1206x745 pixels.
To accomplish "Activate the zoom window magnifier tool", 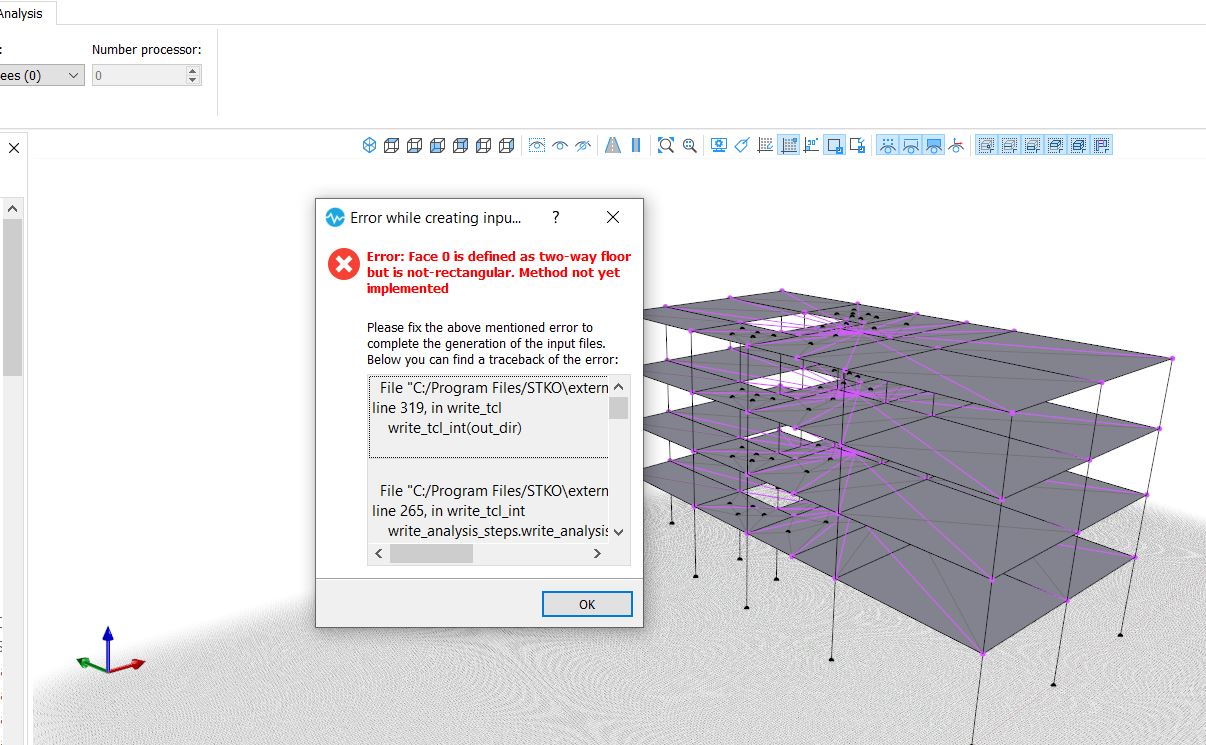I will tap(665, 145).
